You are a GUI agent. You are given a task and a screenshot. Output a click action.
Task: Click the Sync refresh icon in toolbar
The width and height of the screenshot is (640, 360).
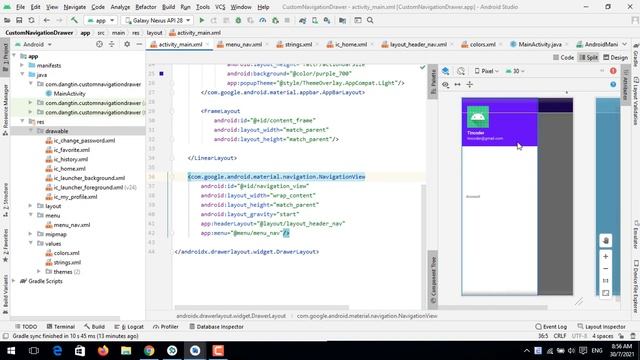click(x=31, y=20)
